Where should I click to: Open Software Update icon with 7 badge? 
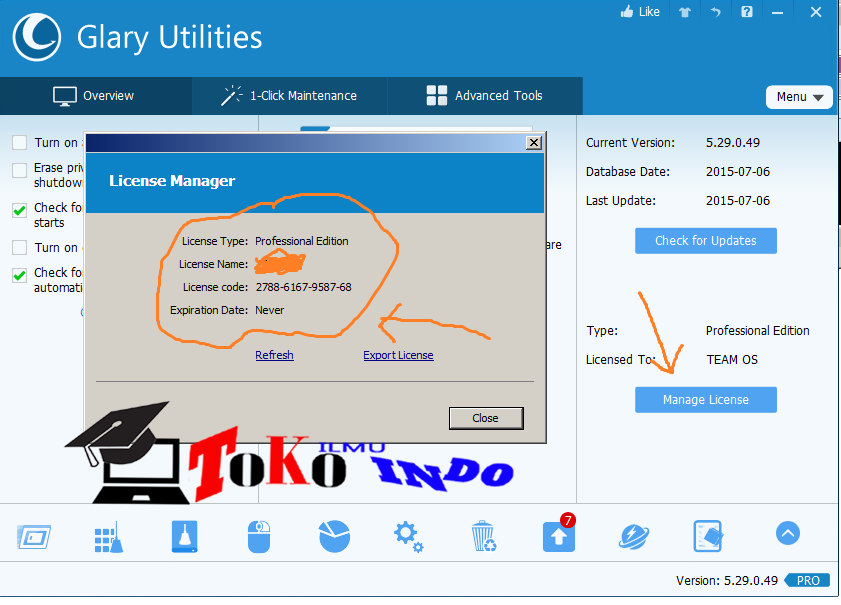559,535
